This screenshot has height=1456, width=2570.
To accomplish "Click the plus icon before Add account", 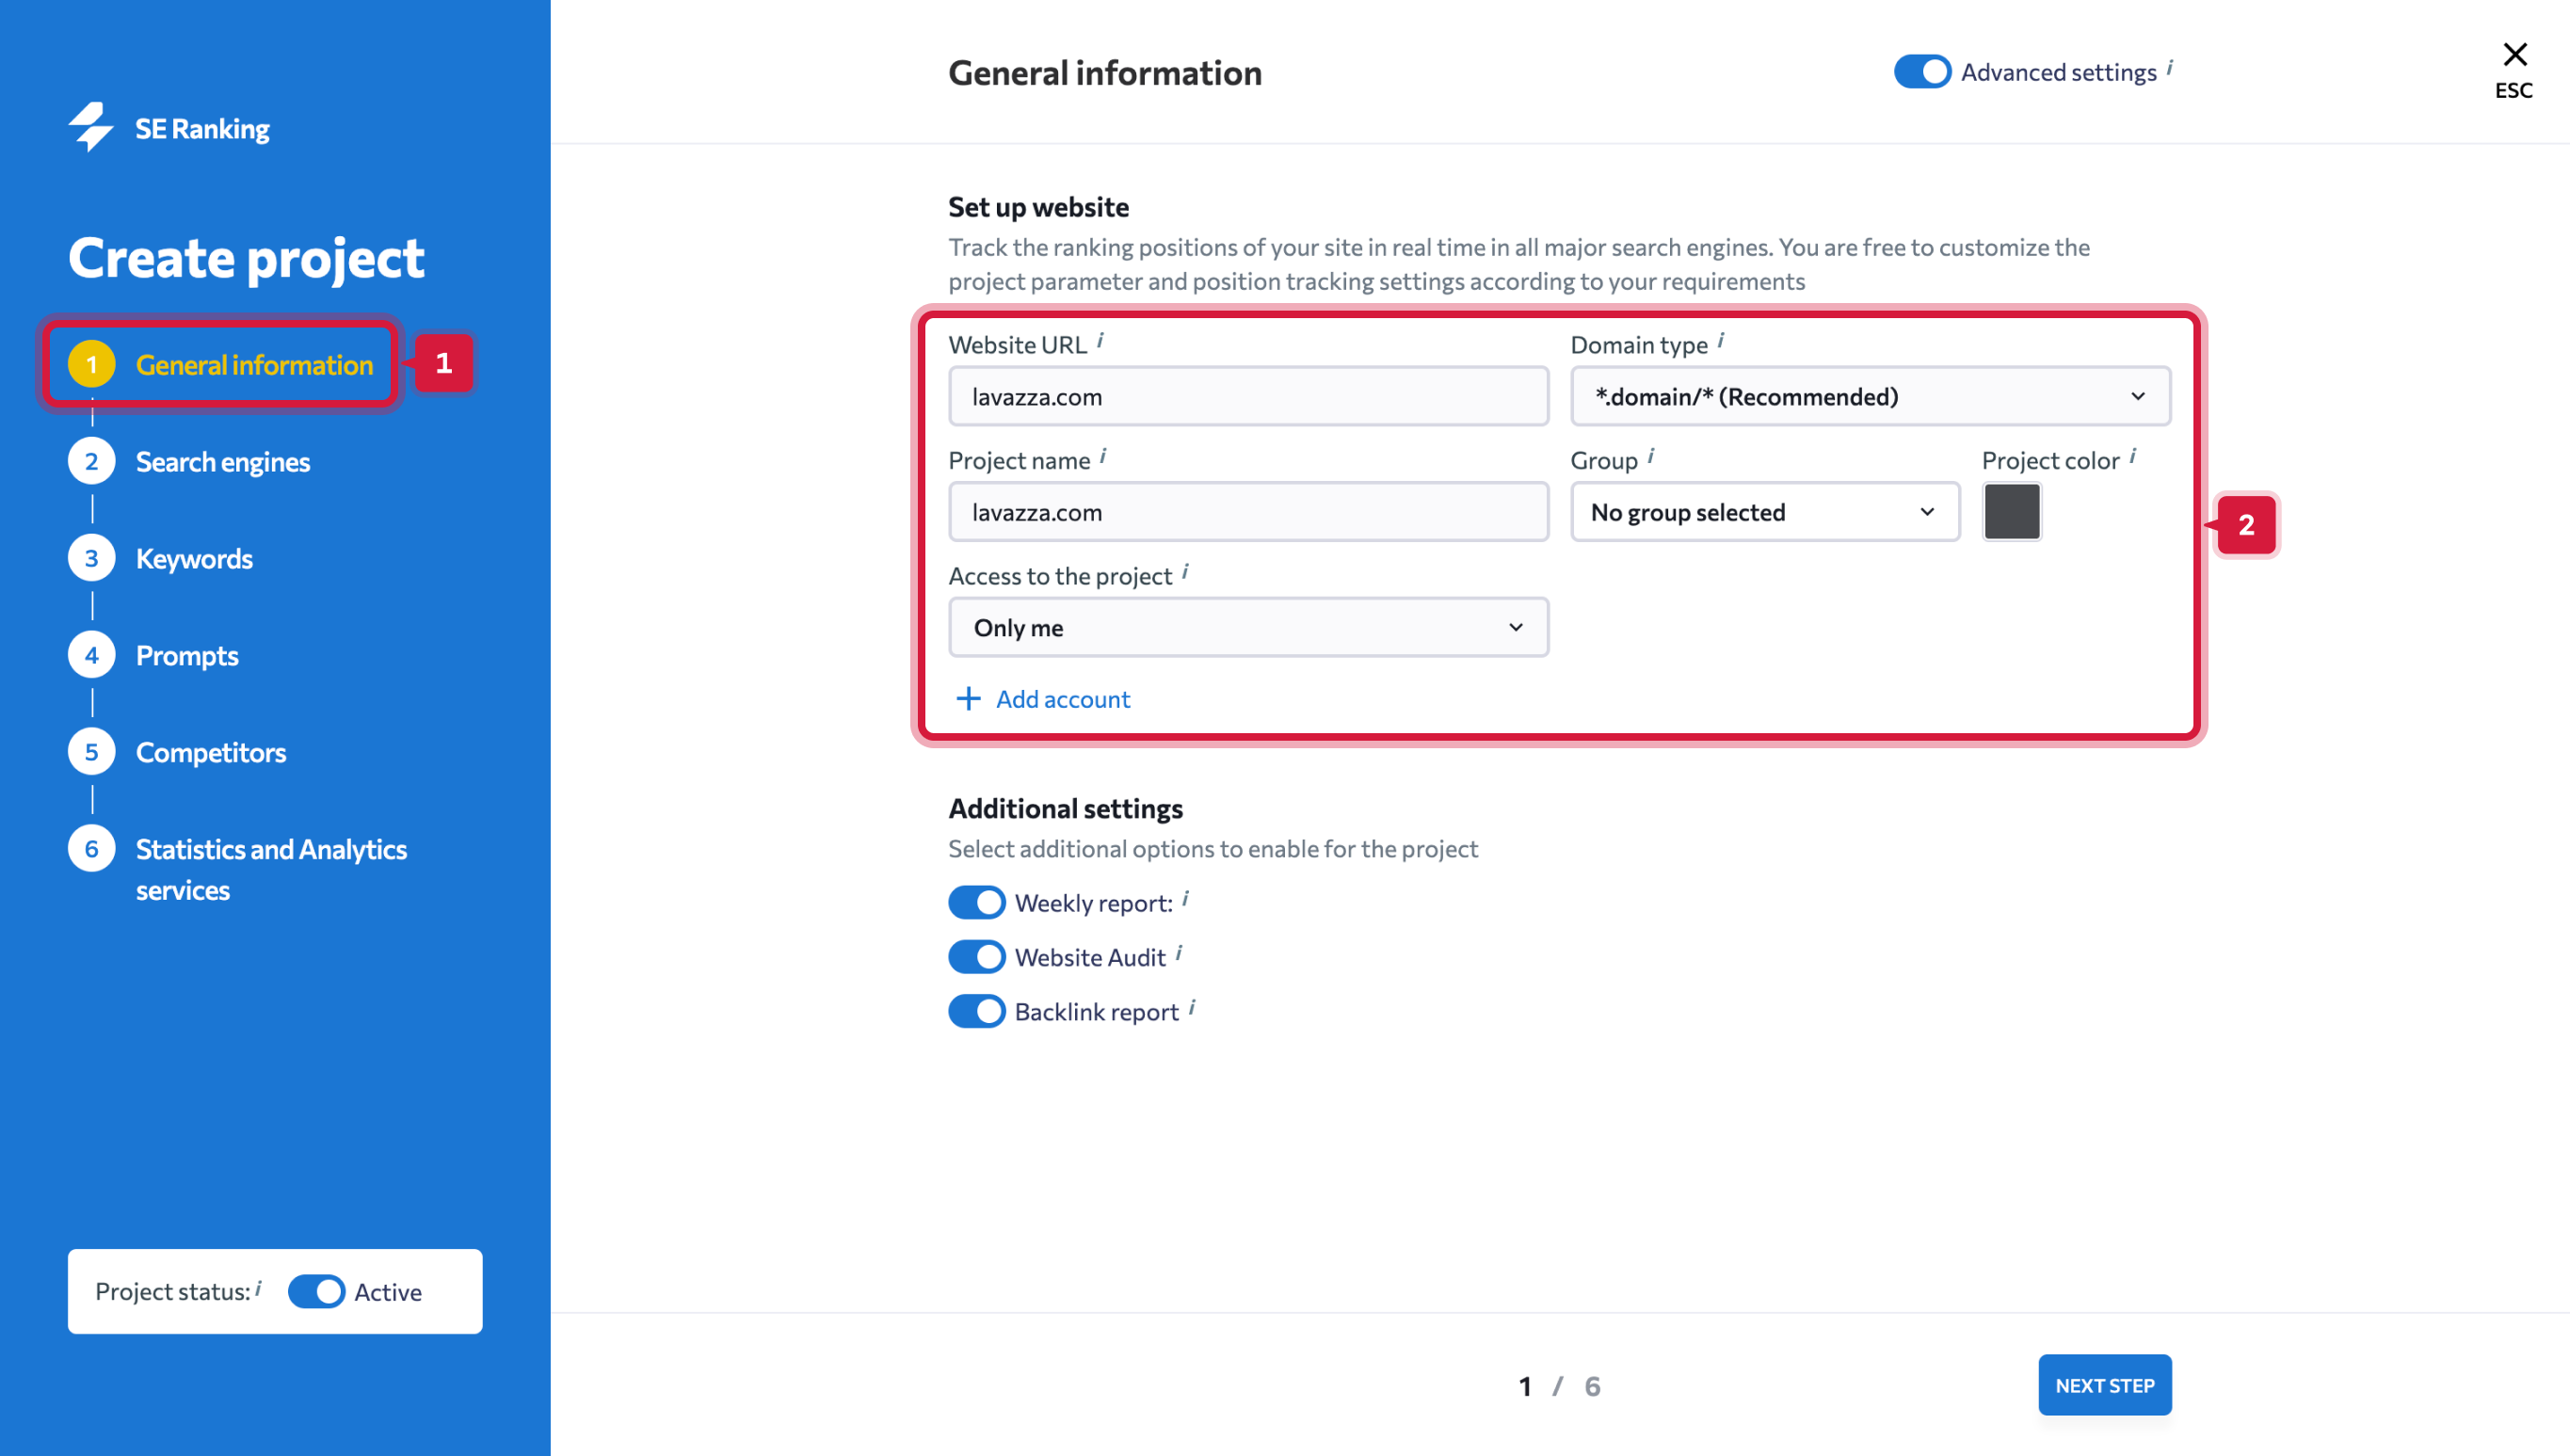I will tap(968, 699).
